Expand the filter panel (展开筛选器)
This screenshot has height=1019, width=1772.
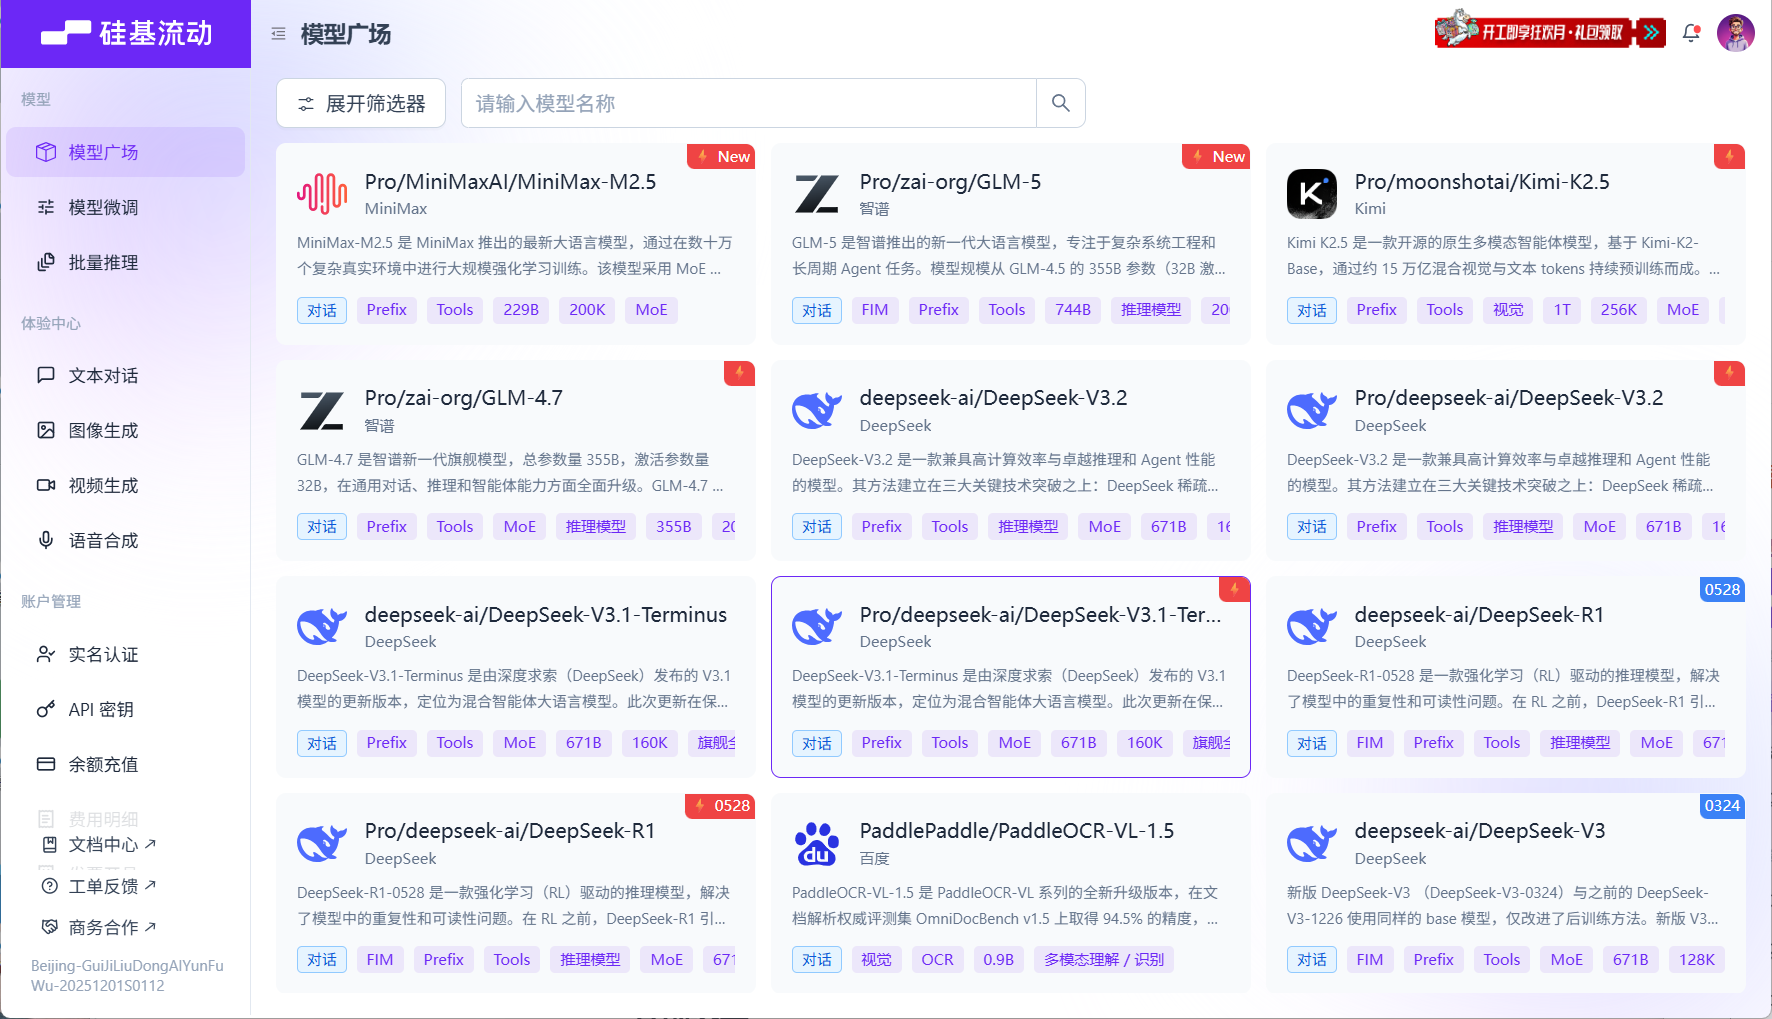(x=361, y=103)
